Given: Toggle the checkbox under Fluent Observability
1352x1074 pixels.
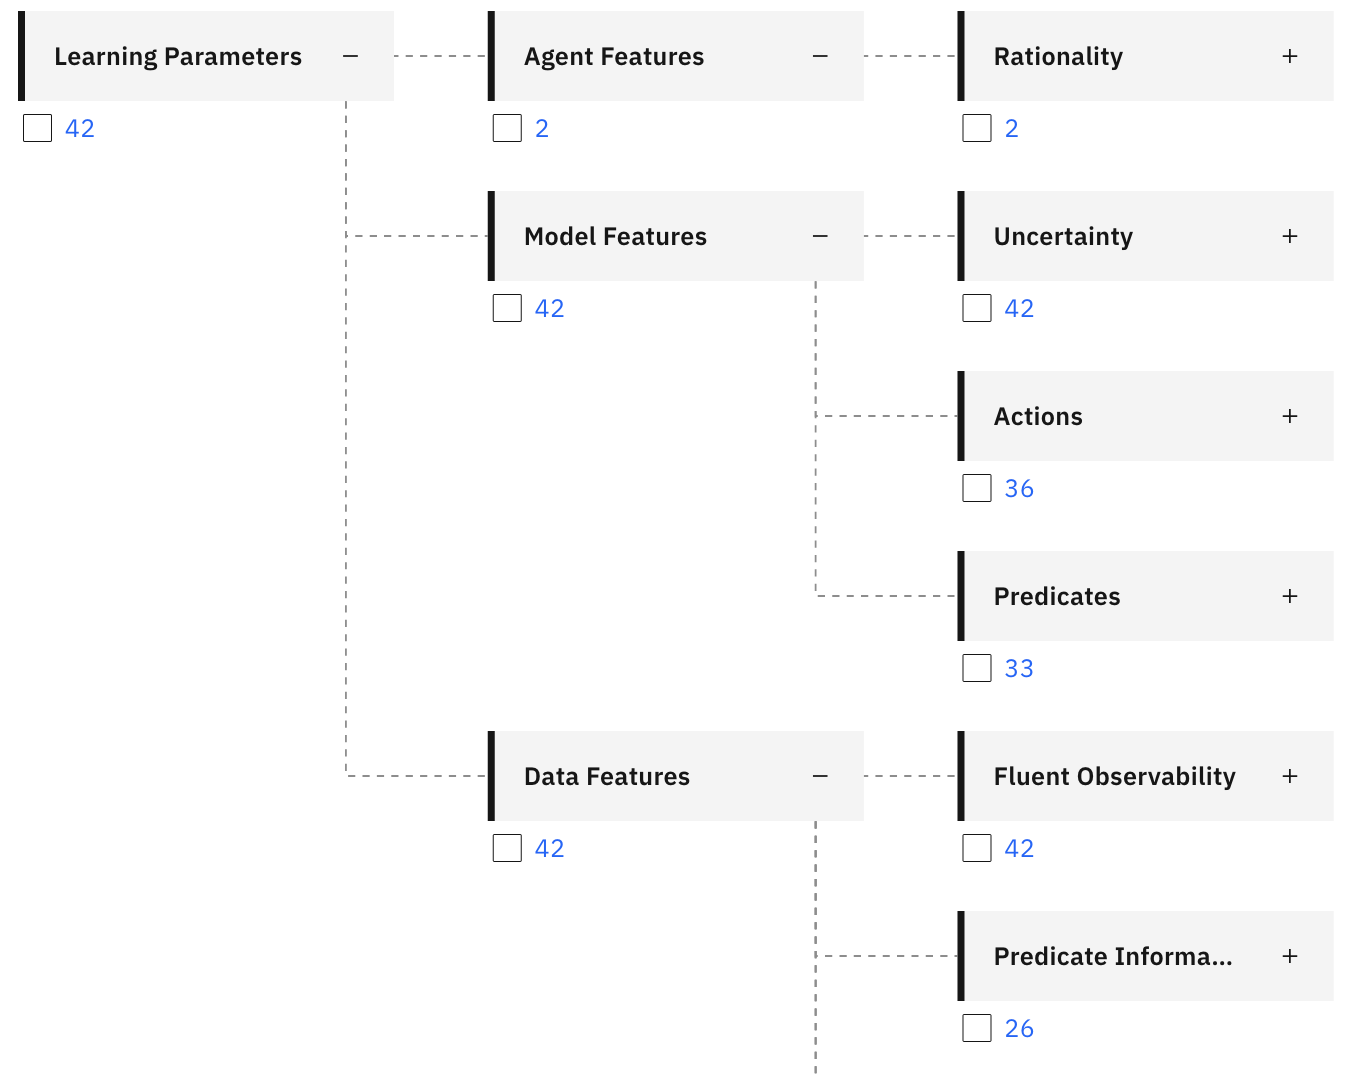Looking at the screenshot, I should [977, 848].
